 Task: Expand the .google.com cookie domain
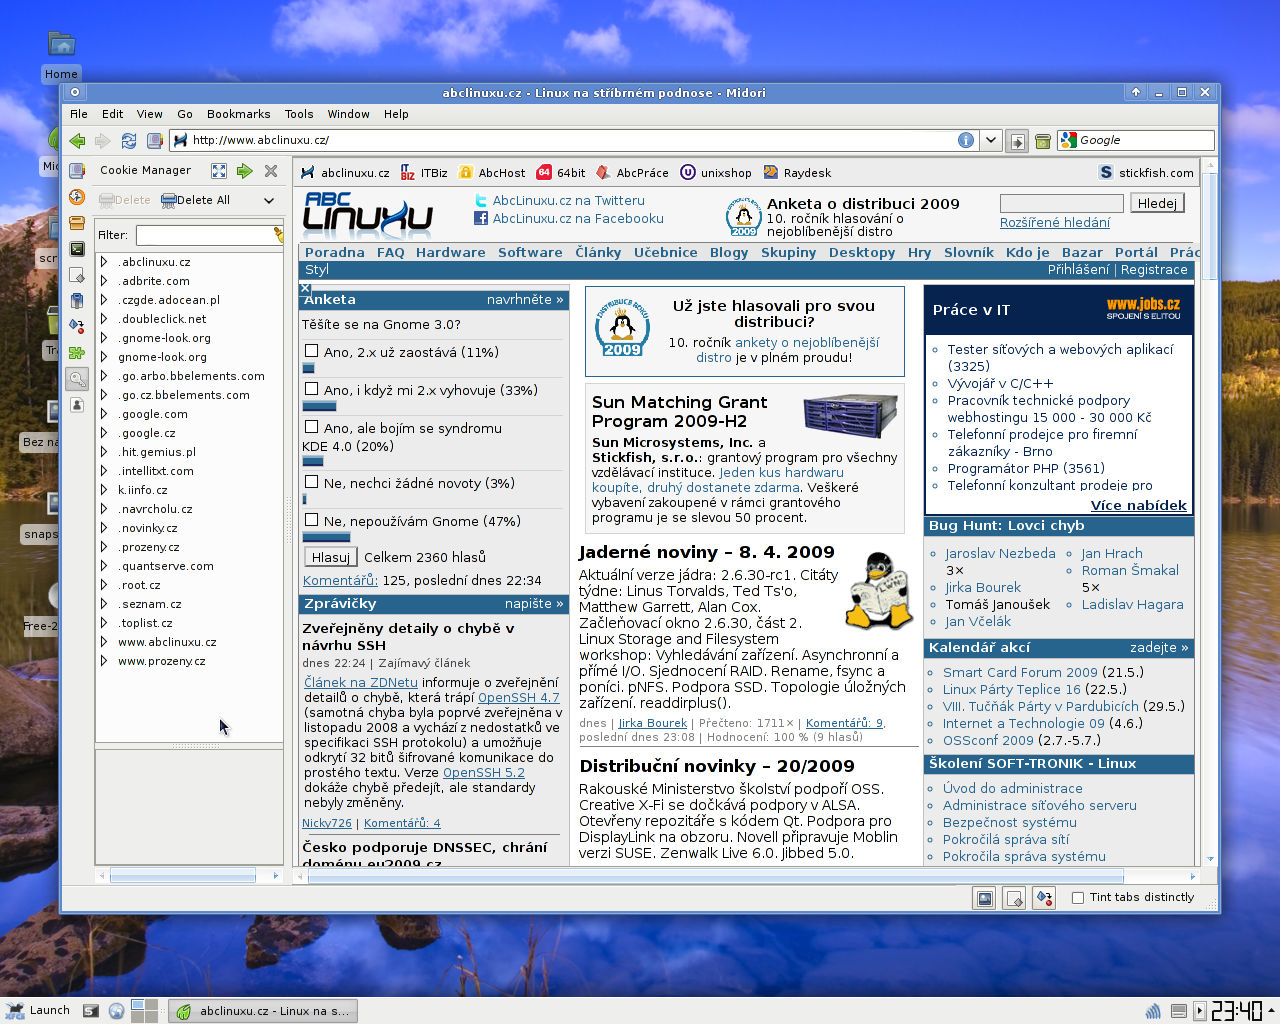(104, 414)
